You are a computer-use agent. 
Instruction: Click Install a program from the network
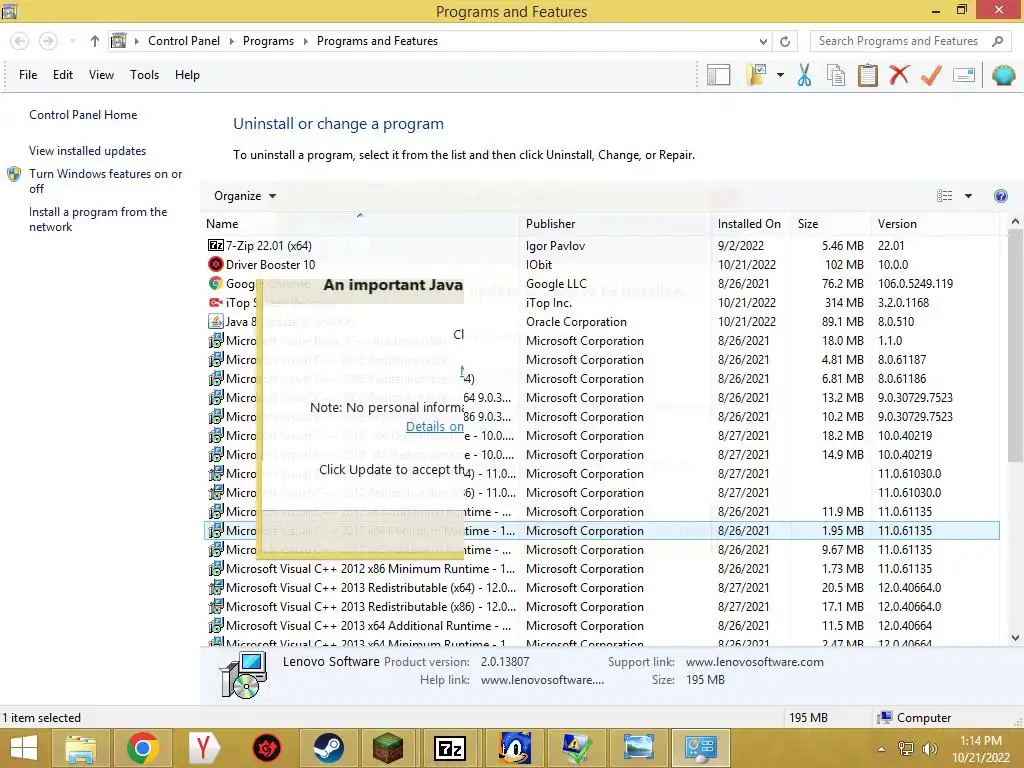(98, 219)
